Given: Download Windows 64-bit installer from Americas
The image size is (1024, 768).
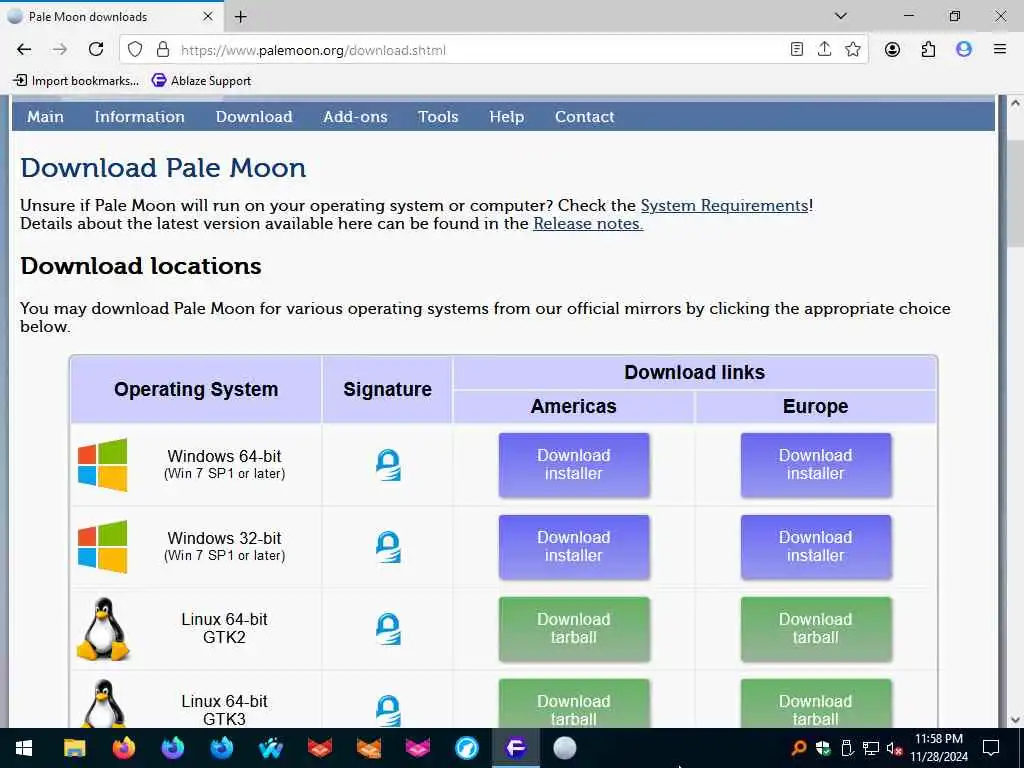Looking at the screenshot, I should tap(574, 465).
